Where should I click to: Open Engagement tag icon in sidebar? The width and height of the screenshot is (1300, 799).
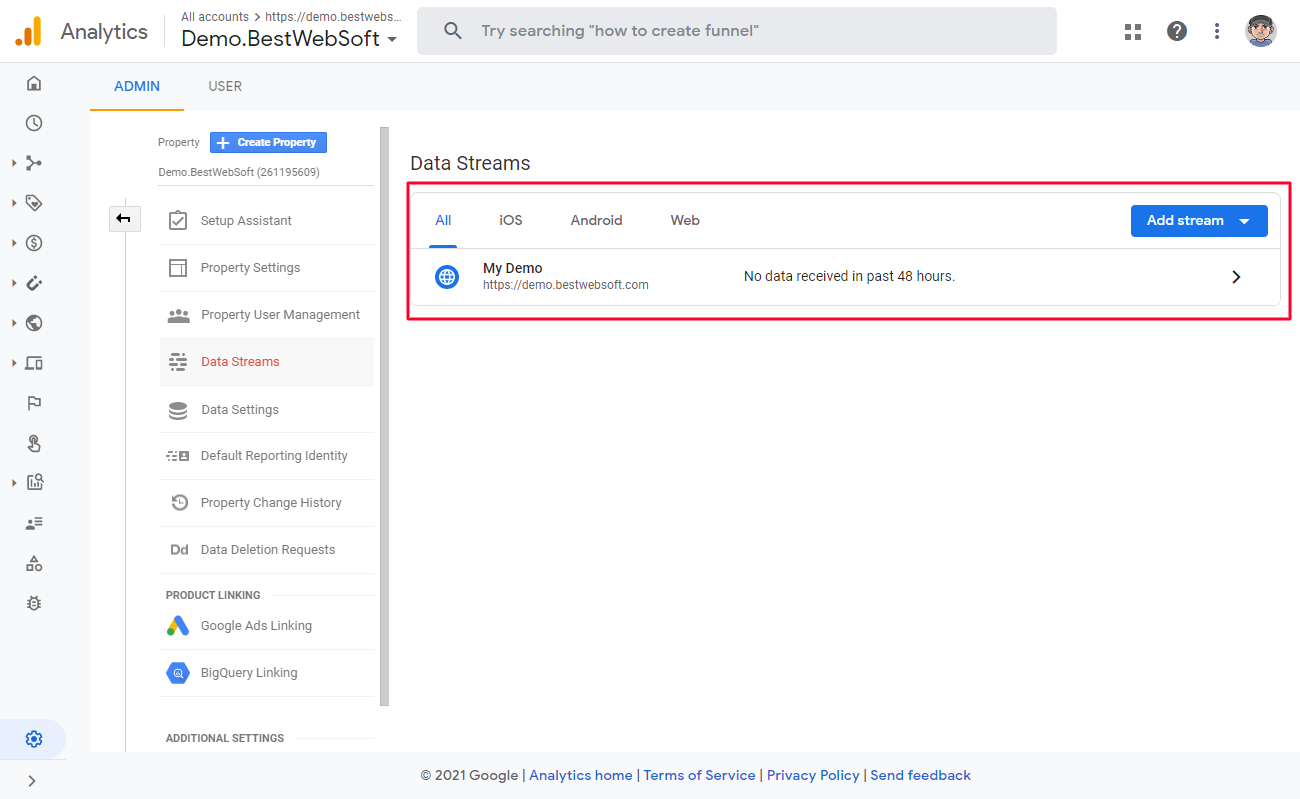pyautogui.click(x=34, y=203)
